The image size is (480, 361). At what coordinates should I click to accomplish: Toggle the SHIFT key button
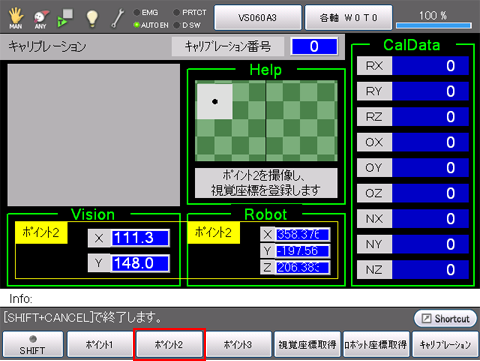pos(33,345)
